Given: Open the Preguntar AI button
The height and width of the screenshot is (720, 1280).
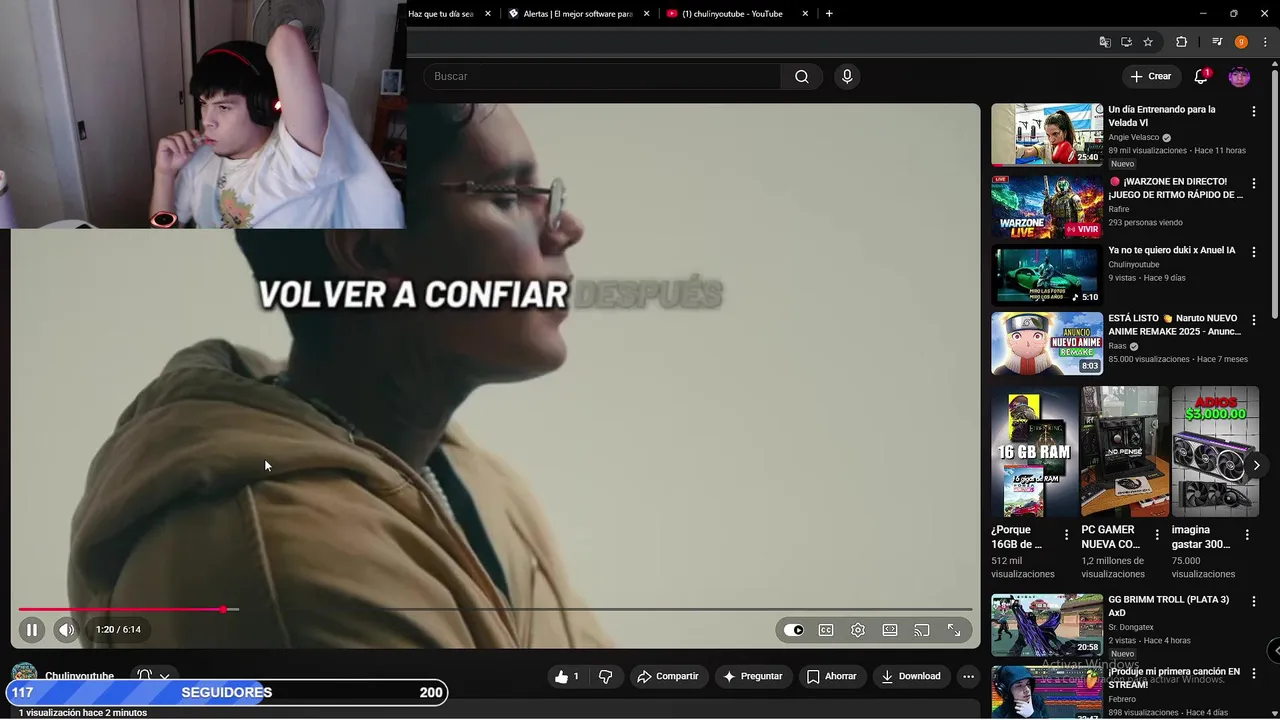Looking at the screenshot, I should 753,677.
